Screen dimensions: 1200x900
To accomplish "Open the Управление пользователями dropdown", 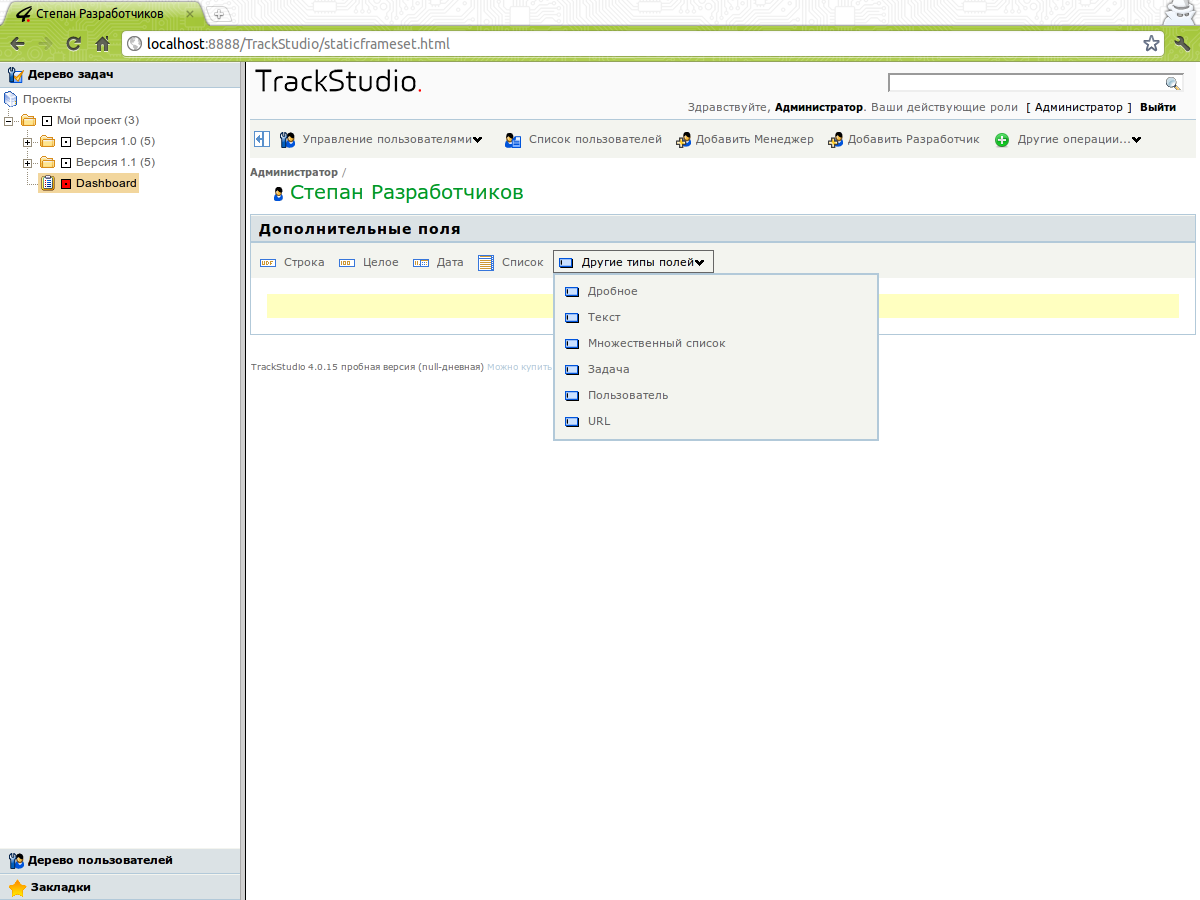I will click(x=392, y=140).
